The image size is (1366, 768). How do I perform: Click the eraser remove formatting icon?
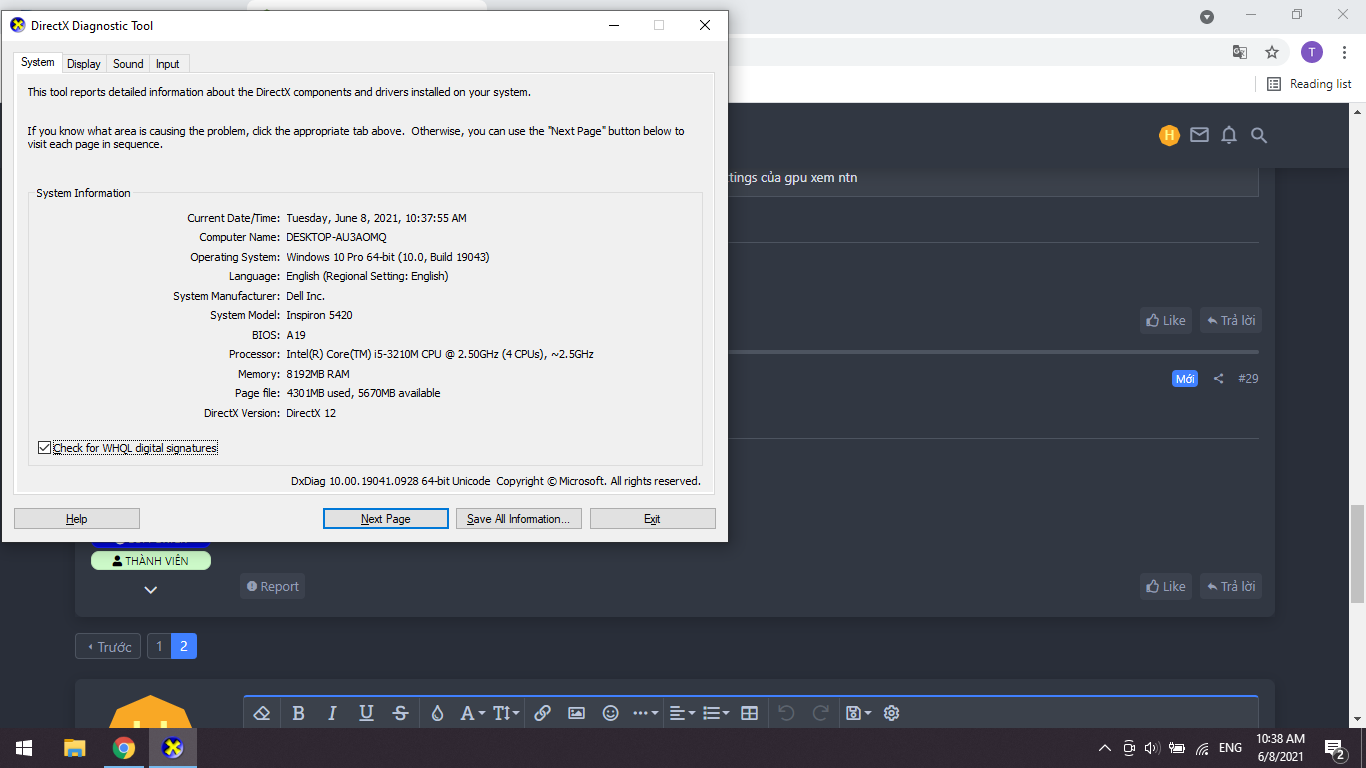pyautogui.click(x=262, y=713)
